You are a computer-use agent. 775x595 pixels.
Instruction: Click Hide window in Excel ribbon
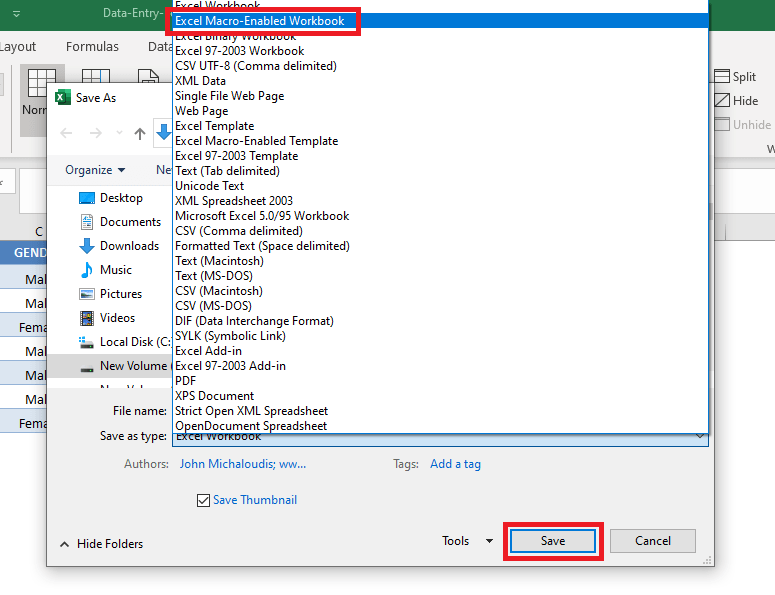[736, 100]
